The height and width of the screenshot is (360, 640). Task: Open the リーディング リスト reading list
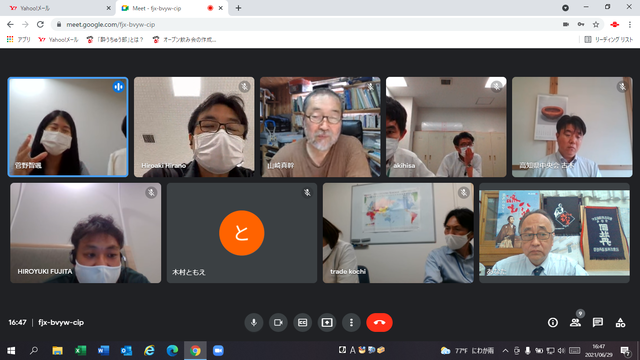[x=609, y=40]
